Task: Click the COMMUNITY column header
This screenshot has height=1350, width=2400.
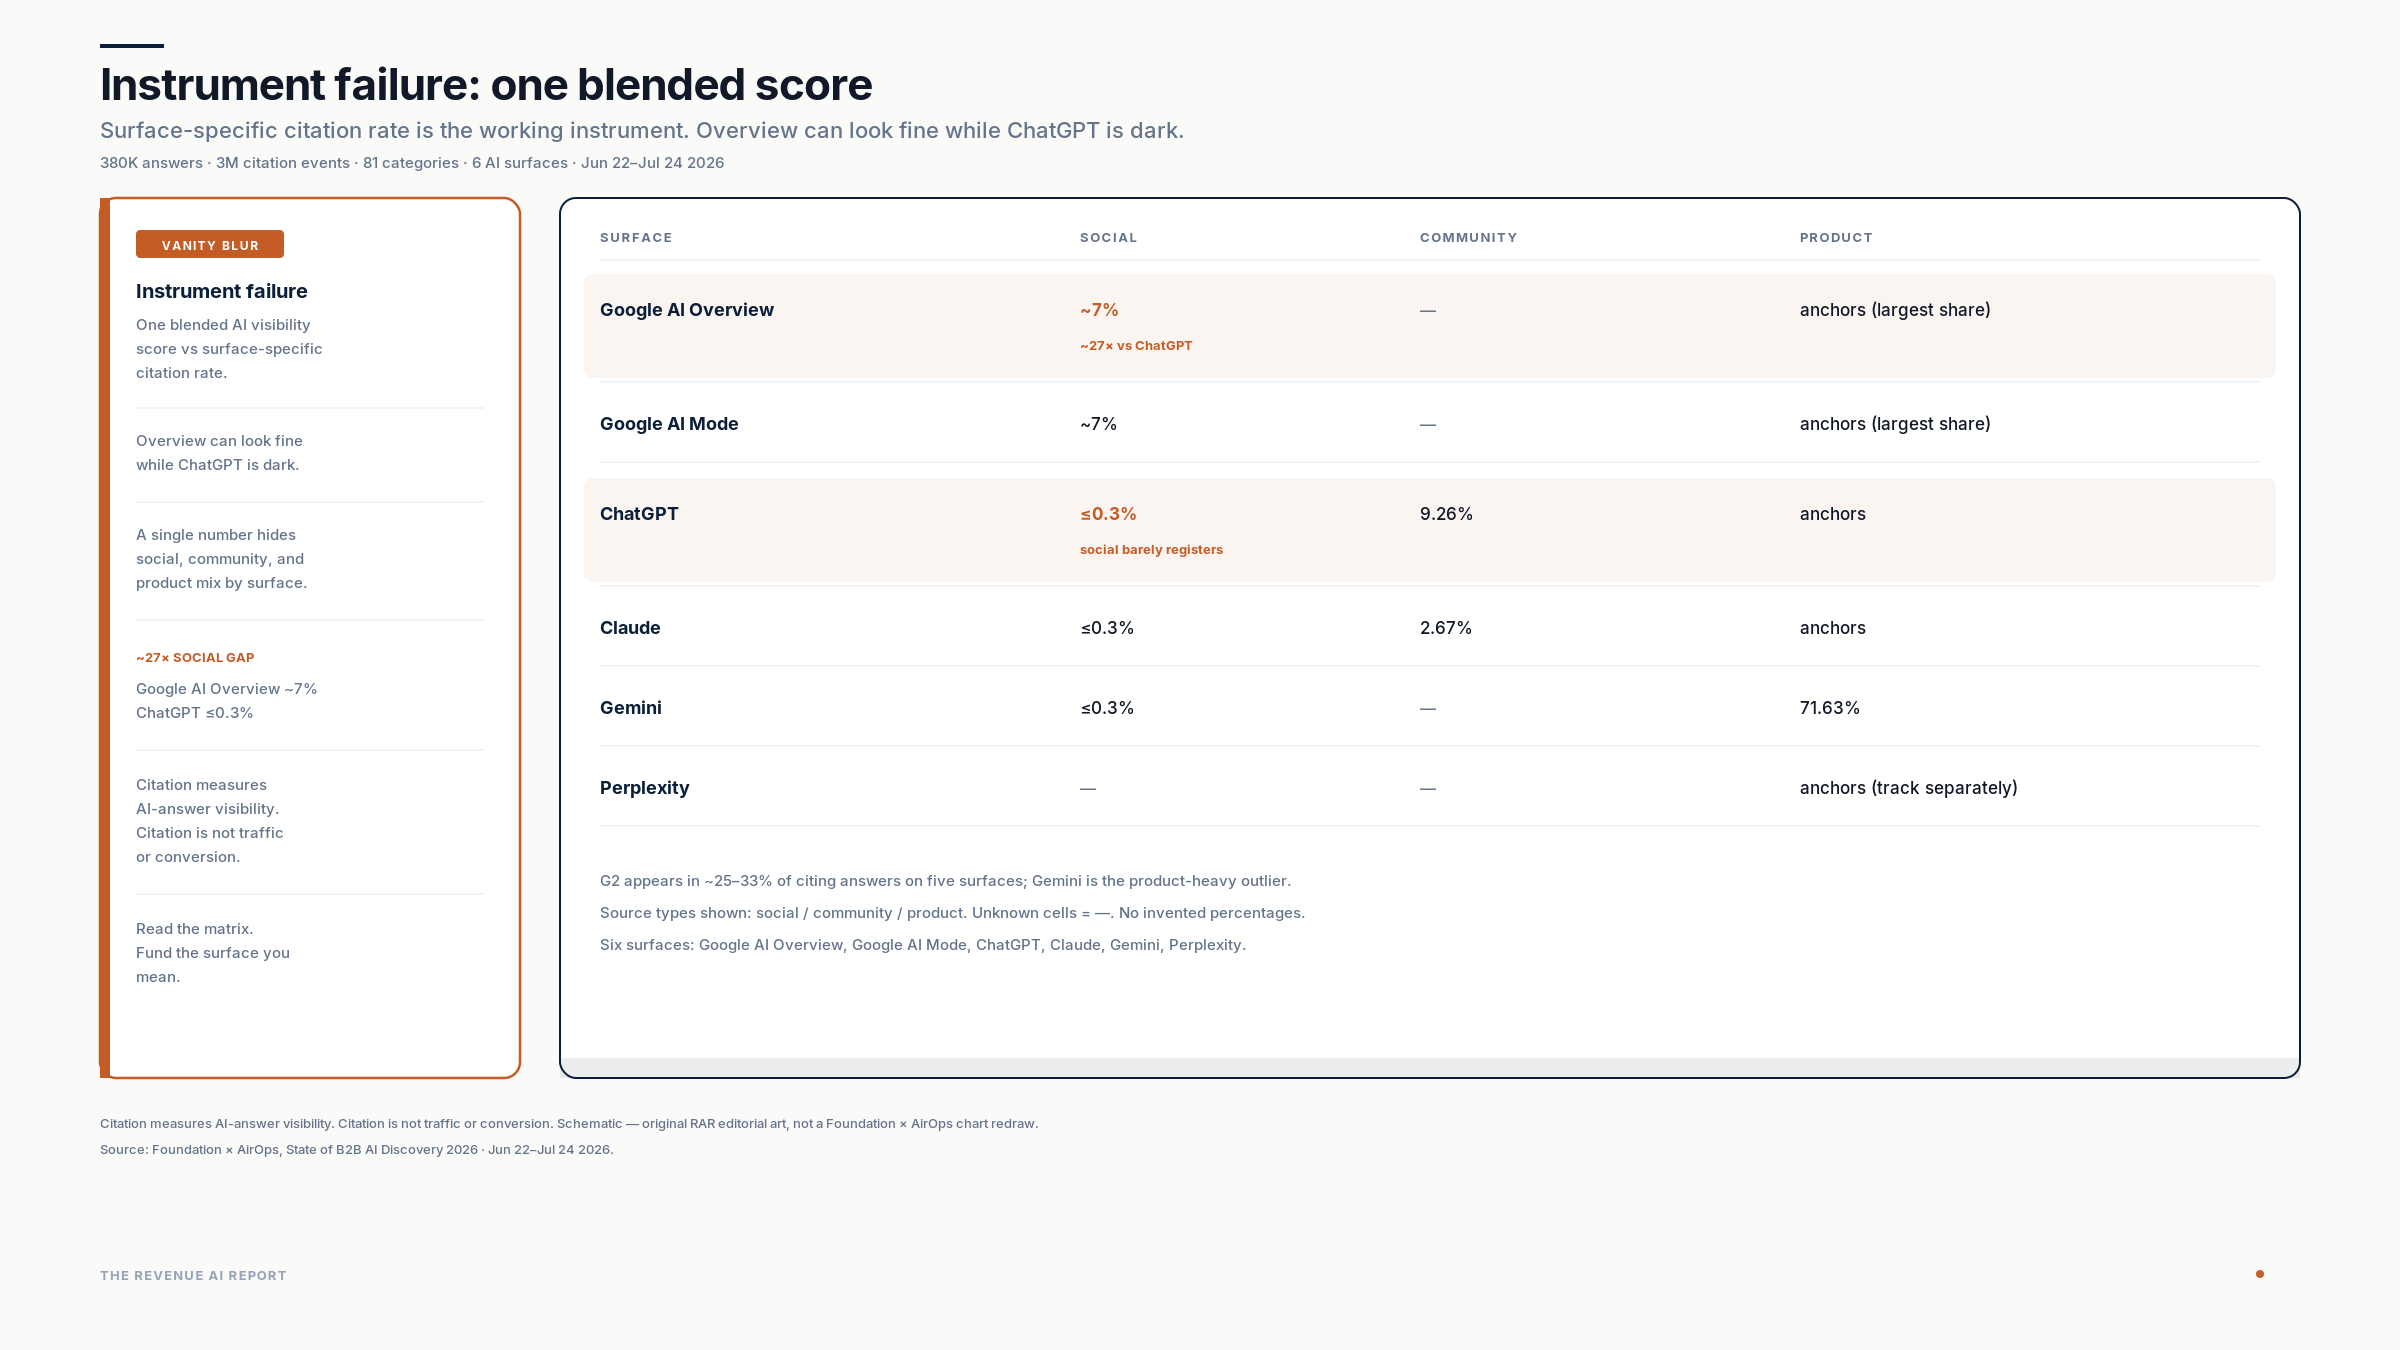Action: tap(1468, 238)
